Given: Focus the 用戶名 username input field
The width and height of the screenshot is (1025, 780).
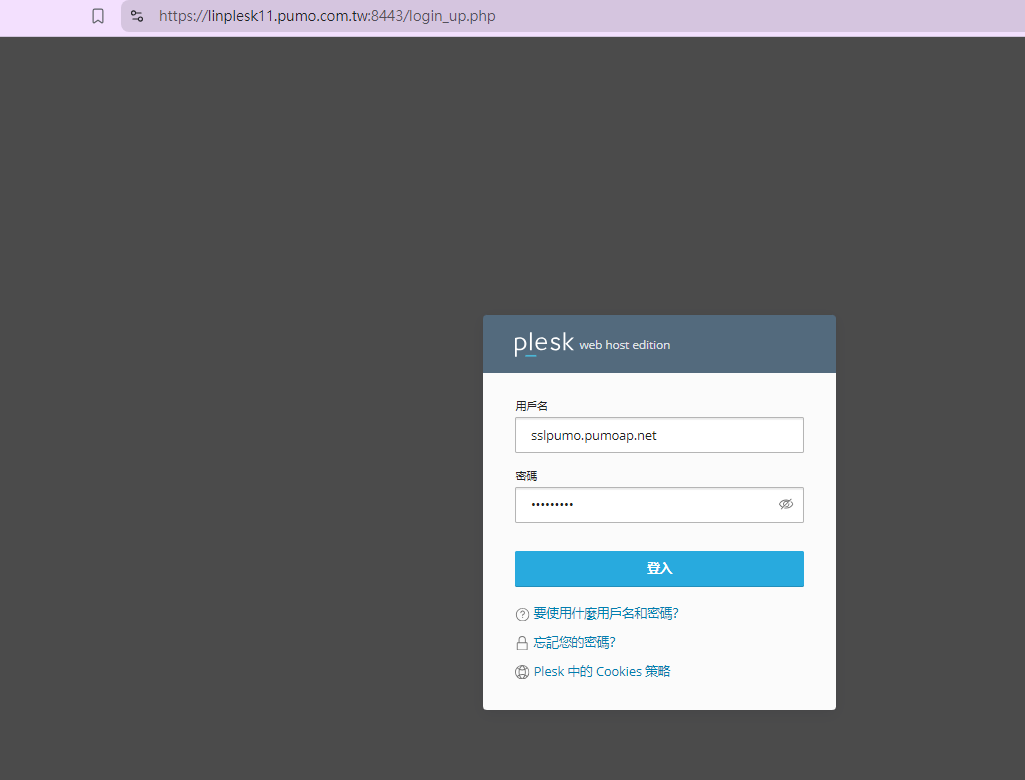Looking at the screenshot, I should click(x=659, y=435).
